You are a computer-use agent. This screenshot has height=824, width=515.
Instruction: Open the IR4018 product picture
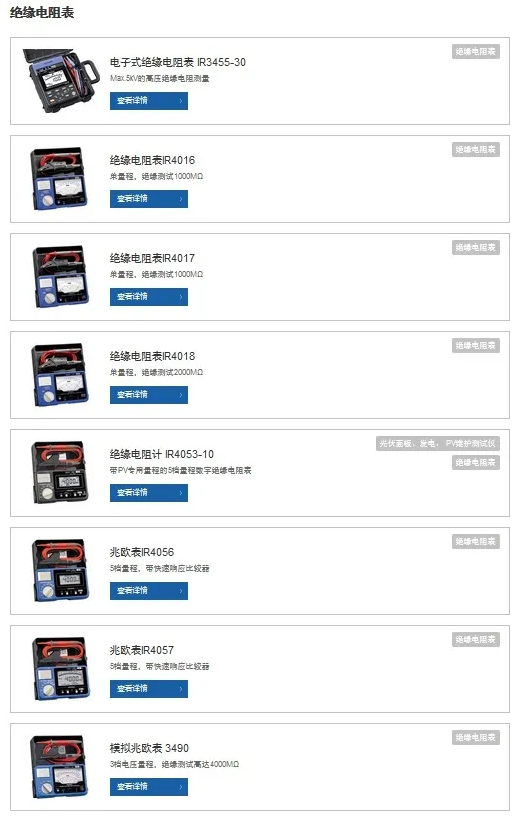tap(59, 375)
